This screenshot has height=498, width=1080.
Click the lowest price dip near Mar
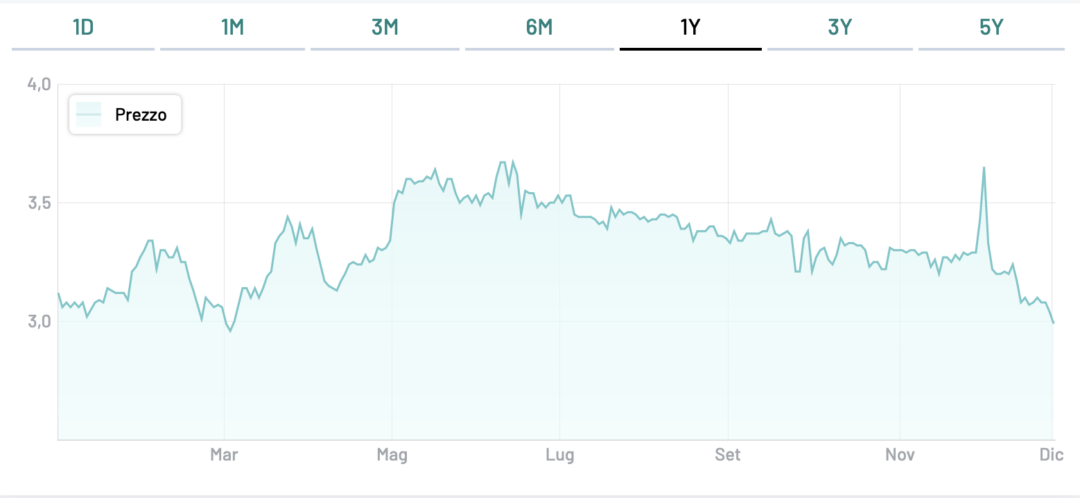(231, 331)
